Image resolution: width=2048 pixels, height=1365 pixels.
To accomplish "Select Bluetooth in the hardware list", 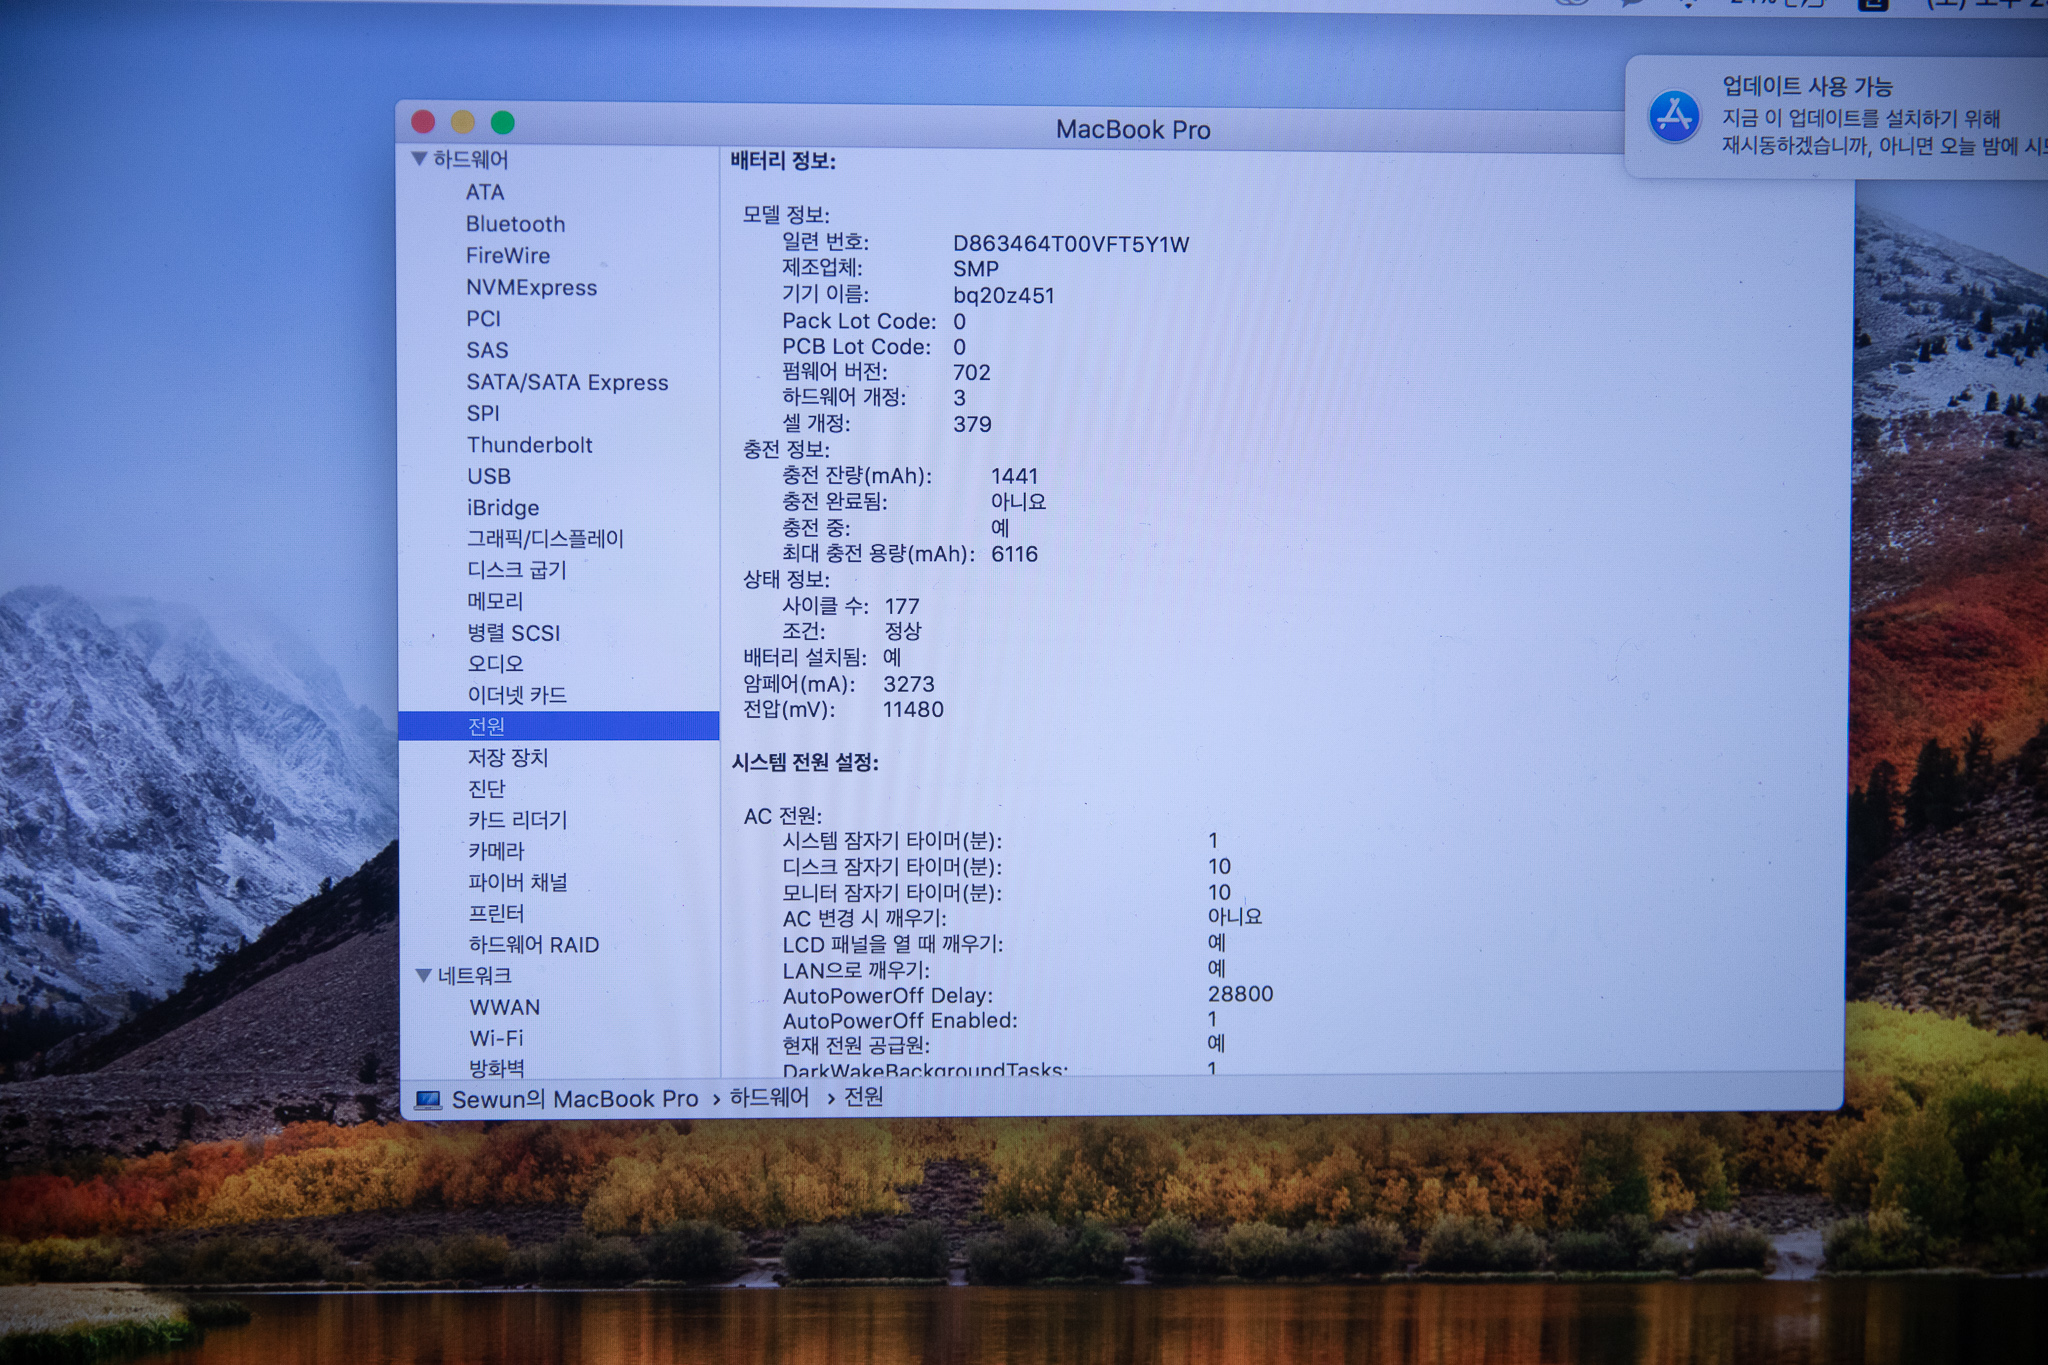I will click(515, 224).
